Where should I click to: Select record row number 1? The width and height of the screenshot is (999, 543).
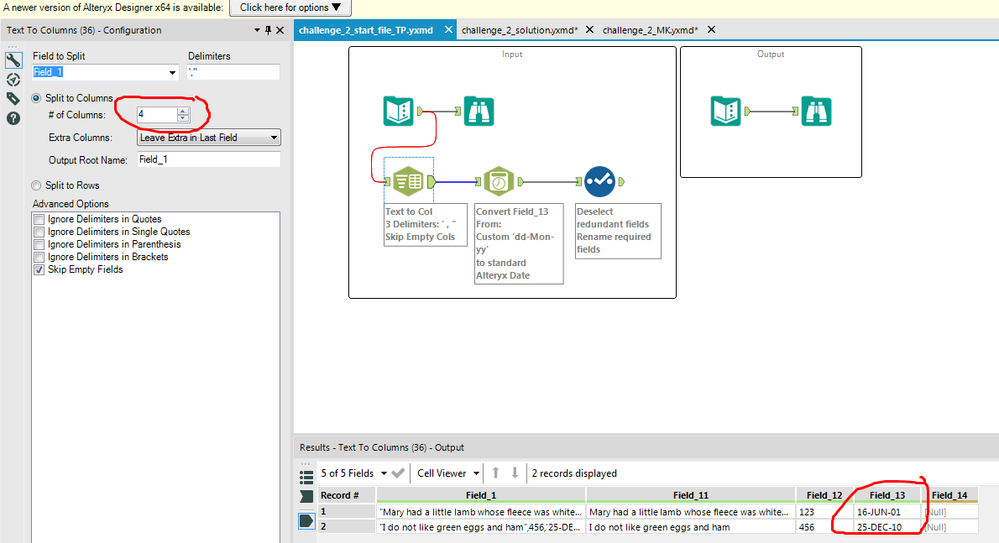click(347, 512)
